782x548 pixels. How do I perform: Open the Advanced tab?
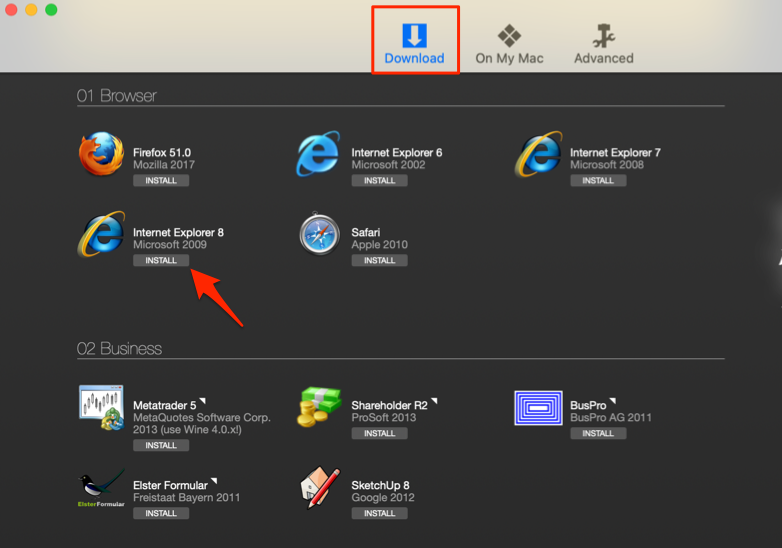pyautogui.click(x=603, y=45)
